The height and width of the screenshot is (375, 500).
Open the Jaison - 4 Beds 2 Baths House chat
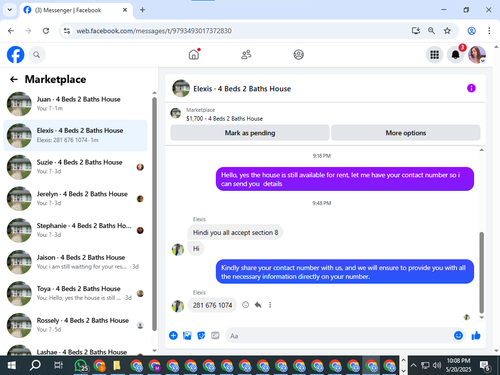(76, 262)
